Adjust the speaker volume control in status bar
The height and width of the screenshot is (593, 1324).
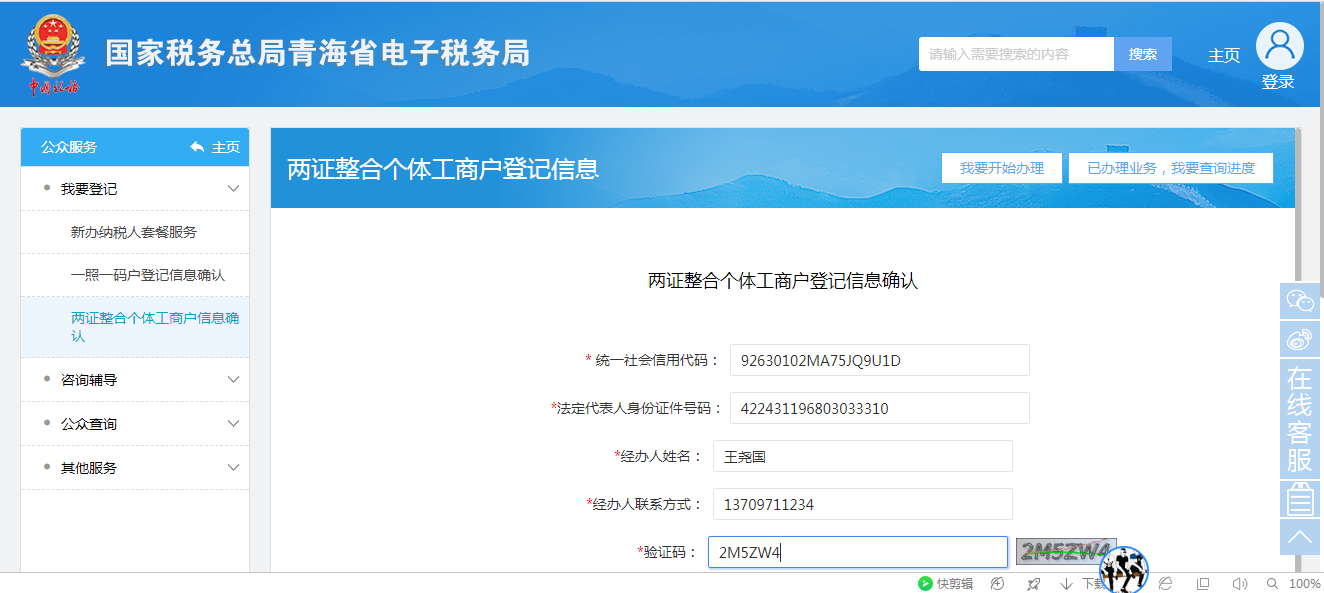[1240, 584]
